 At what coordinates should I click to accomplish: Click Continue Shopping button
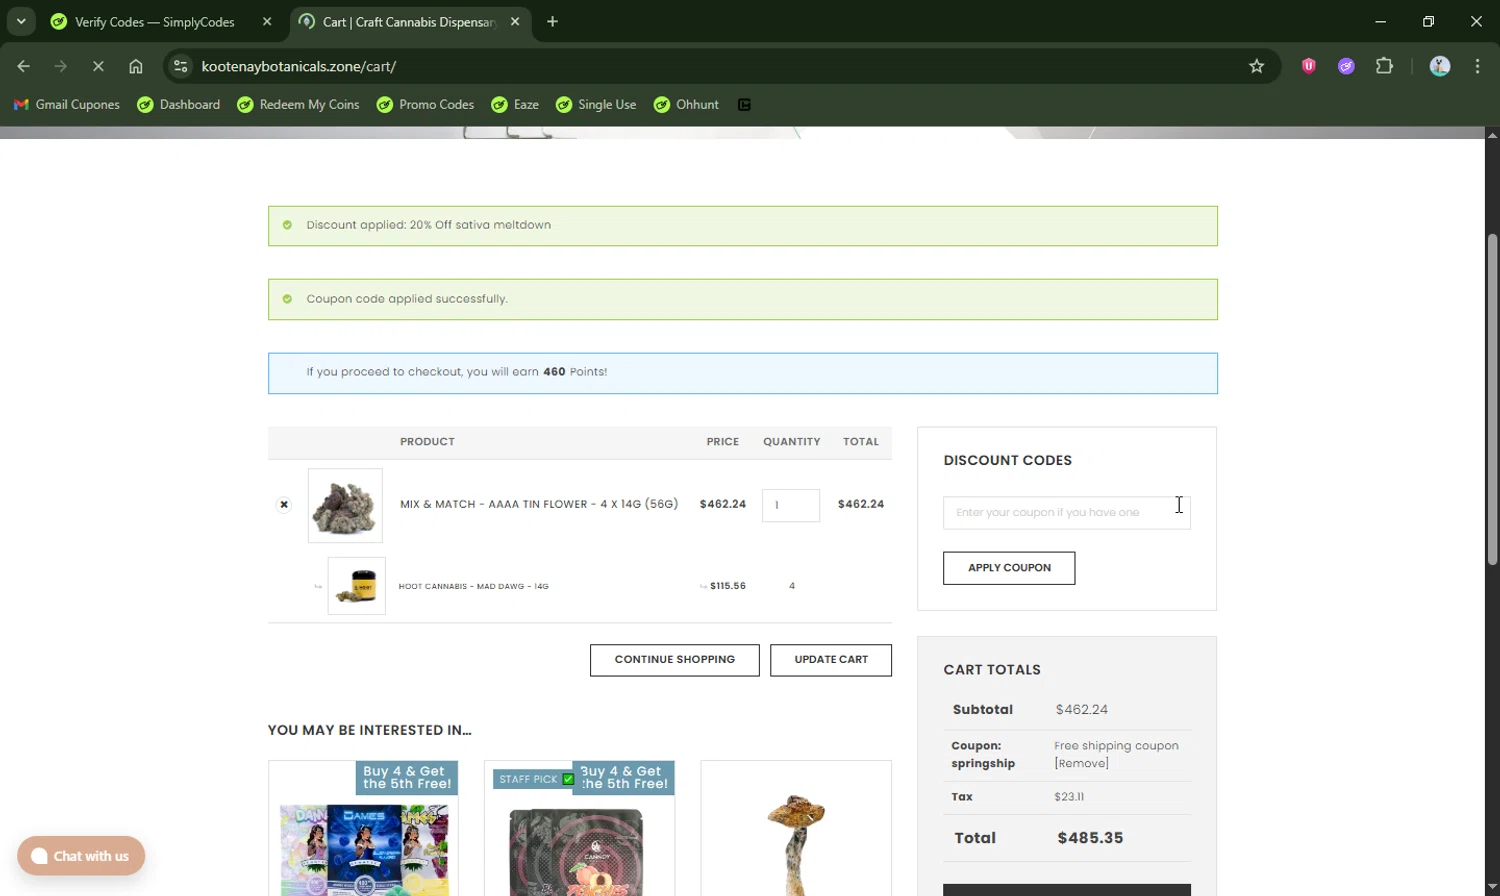[x=675, y=660]
